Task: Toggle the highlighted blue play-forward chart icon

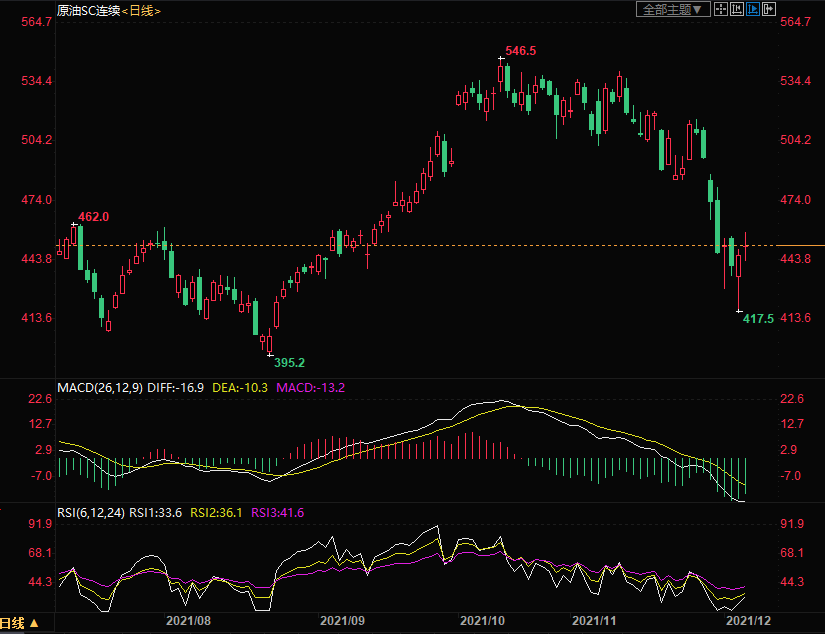Action: point(752,9)
